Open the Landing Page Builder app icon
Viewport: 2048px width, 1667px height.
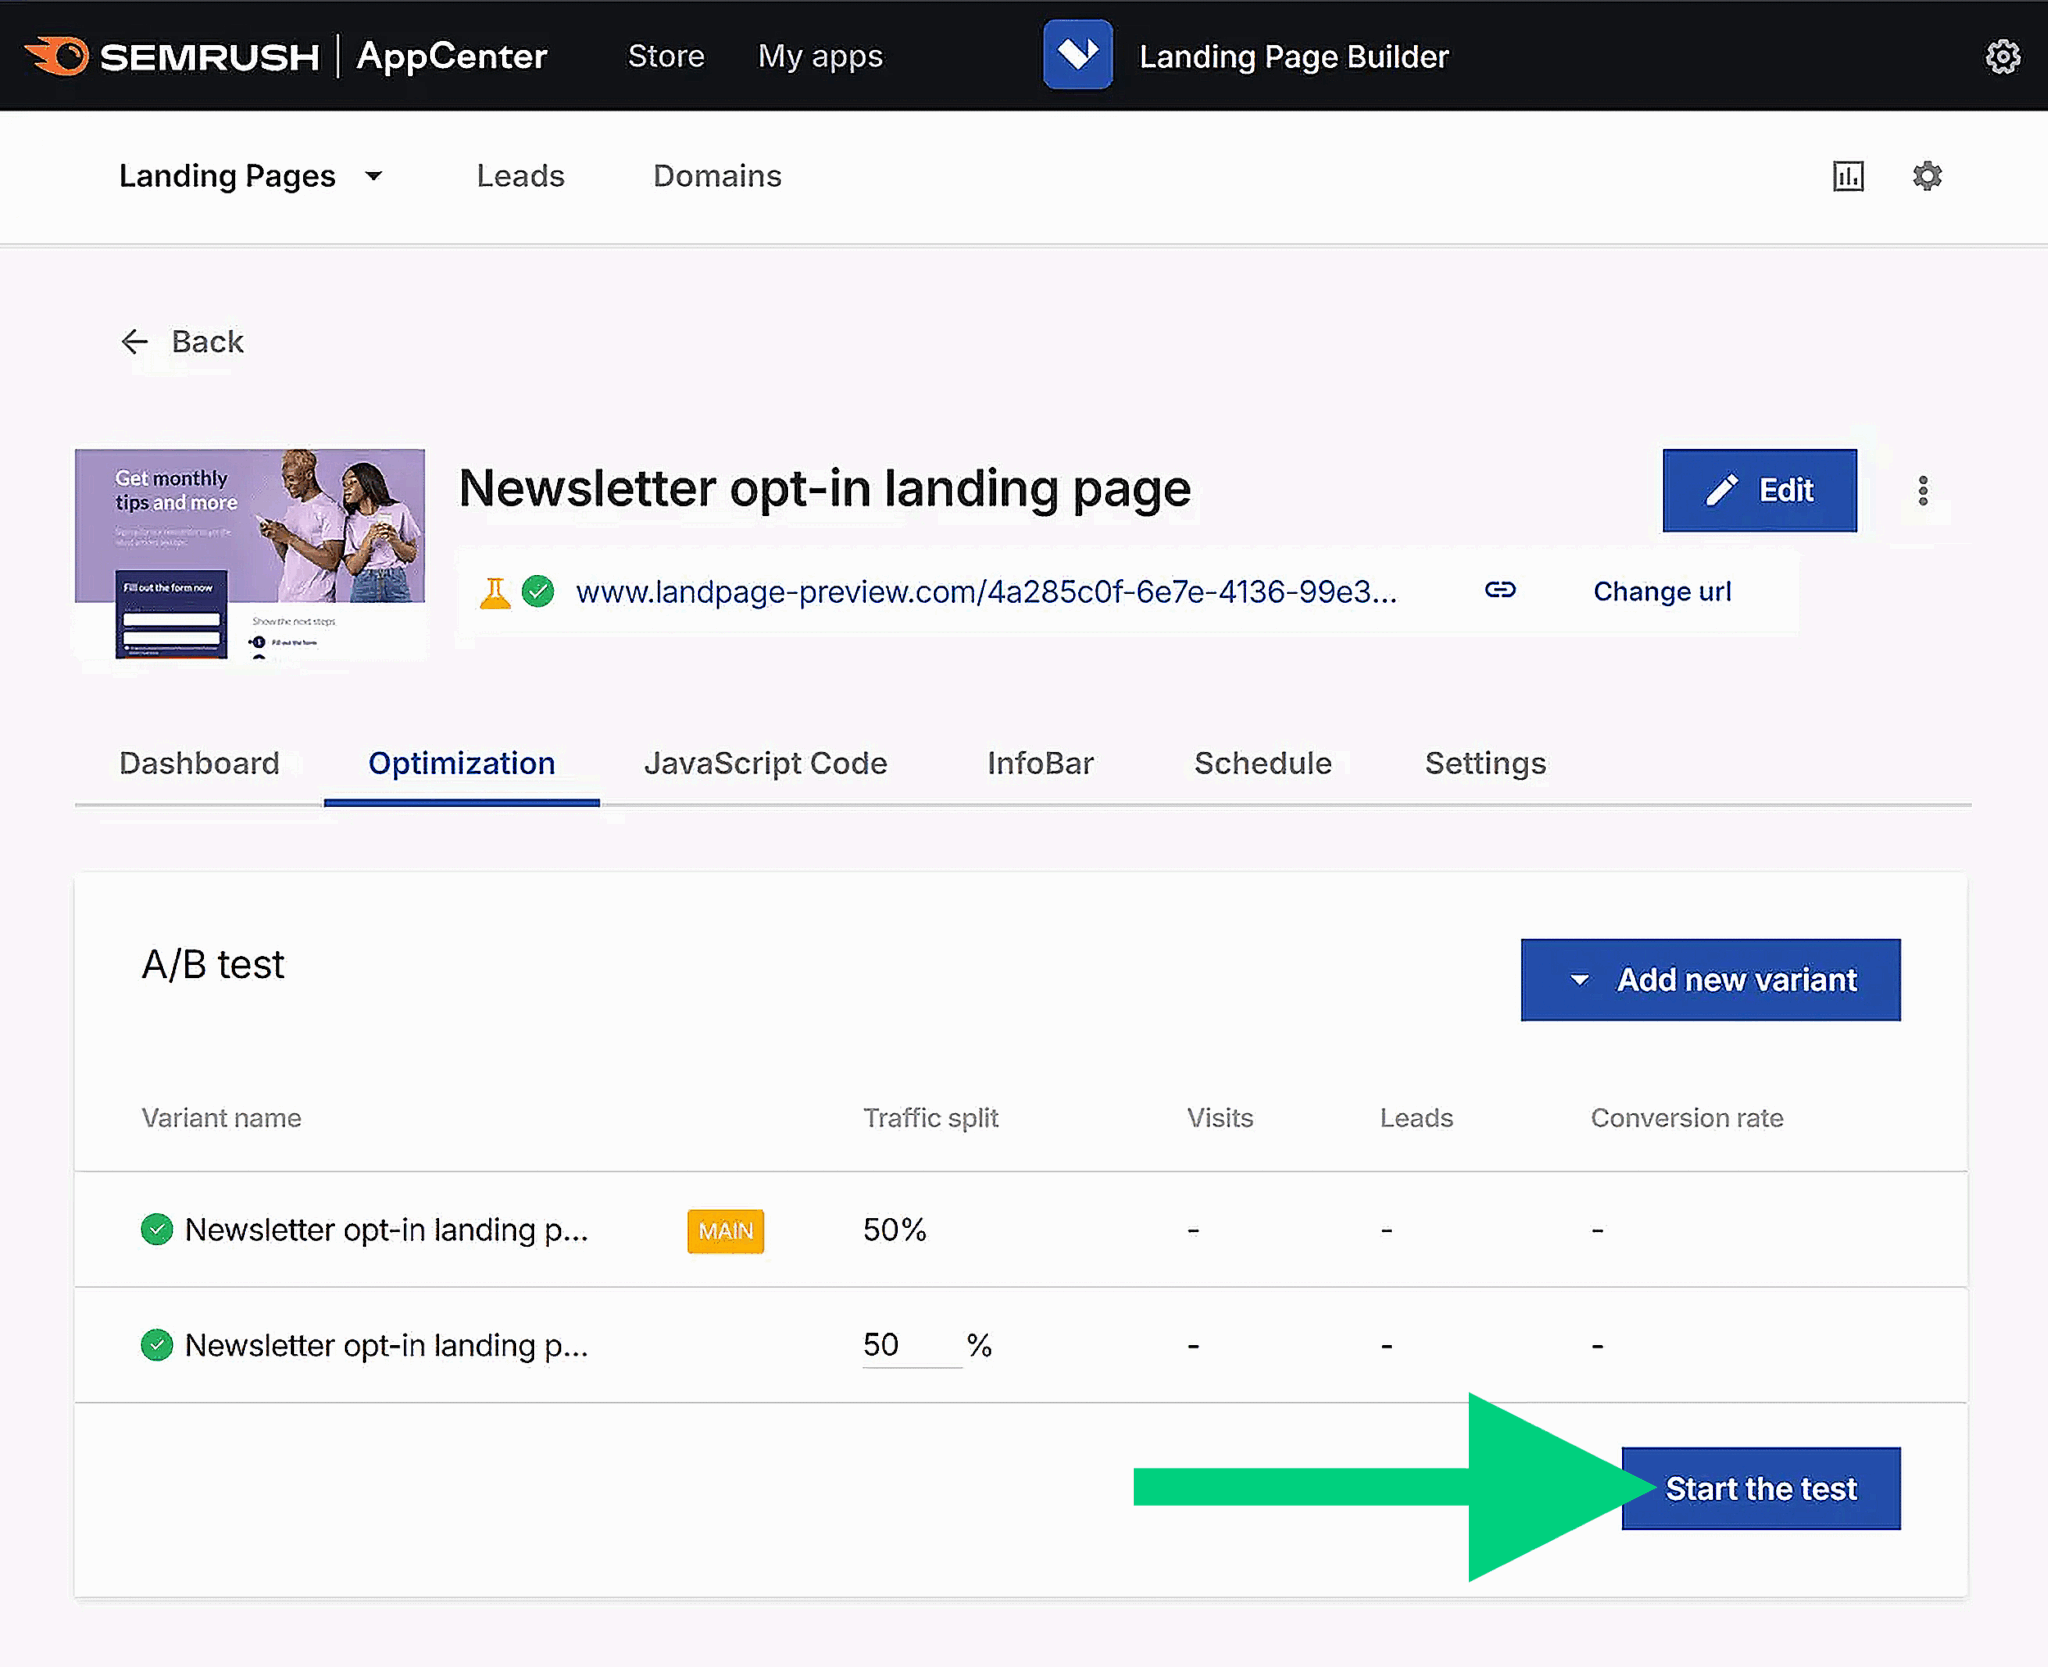1077,55
